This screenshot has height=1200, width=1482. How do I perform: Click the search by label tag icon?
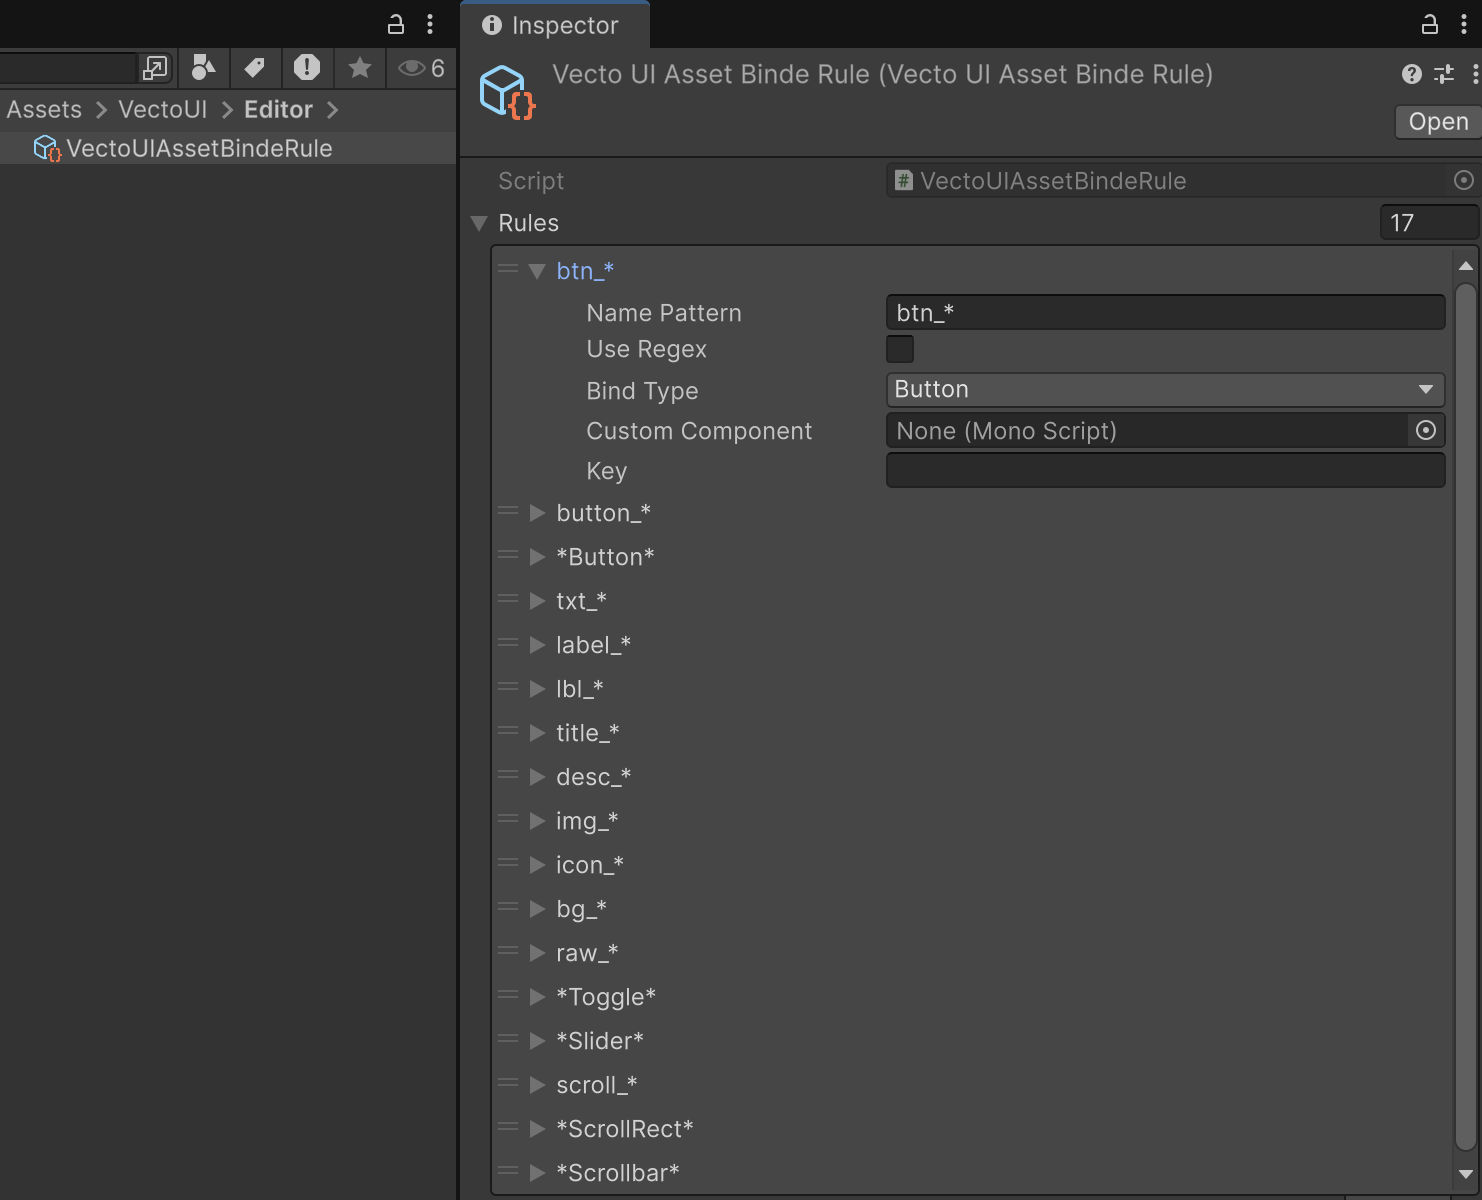(x=255, y=67)
